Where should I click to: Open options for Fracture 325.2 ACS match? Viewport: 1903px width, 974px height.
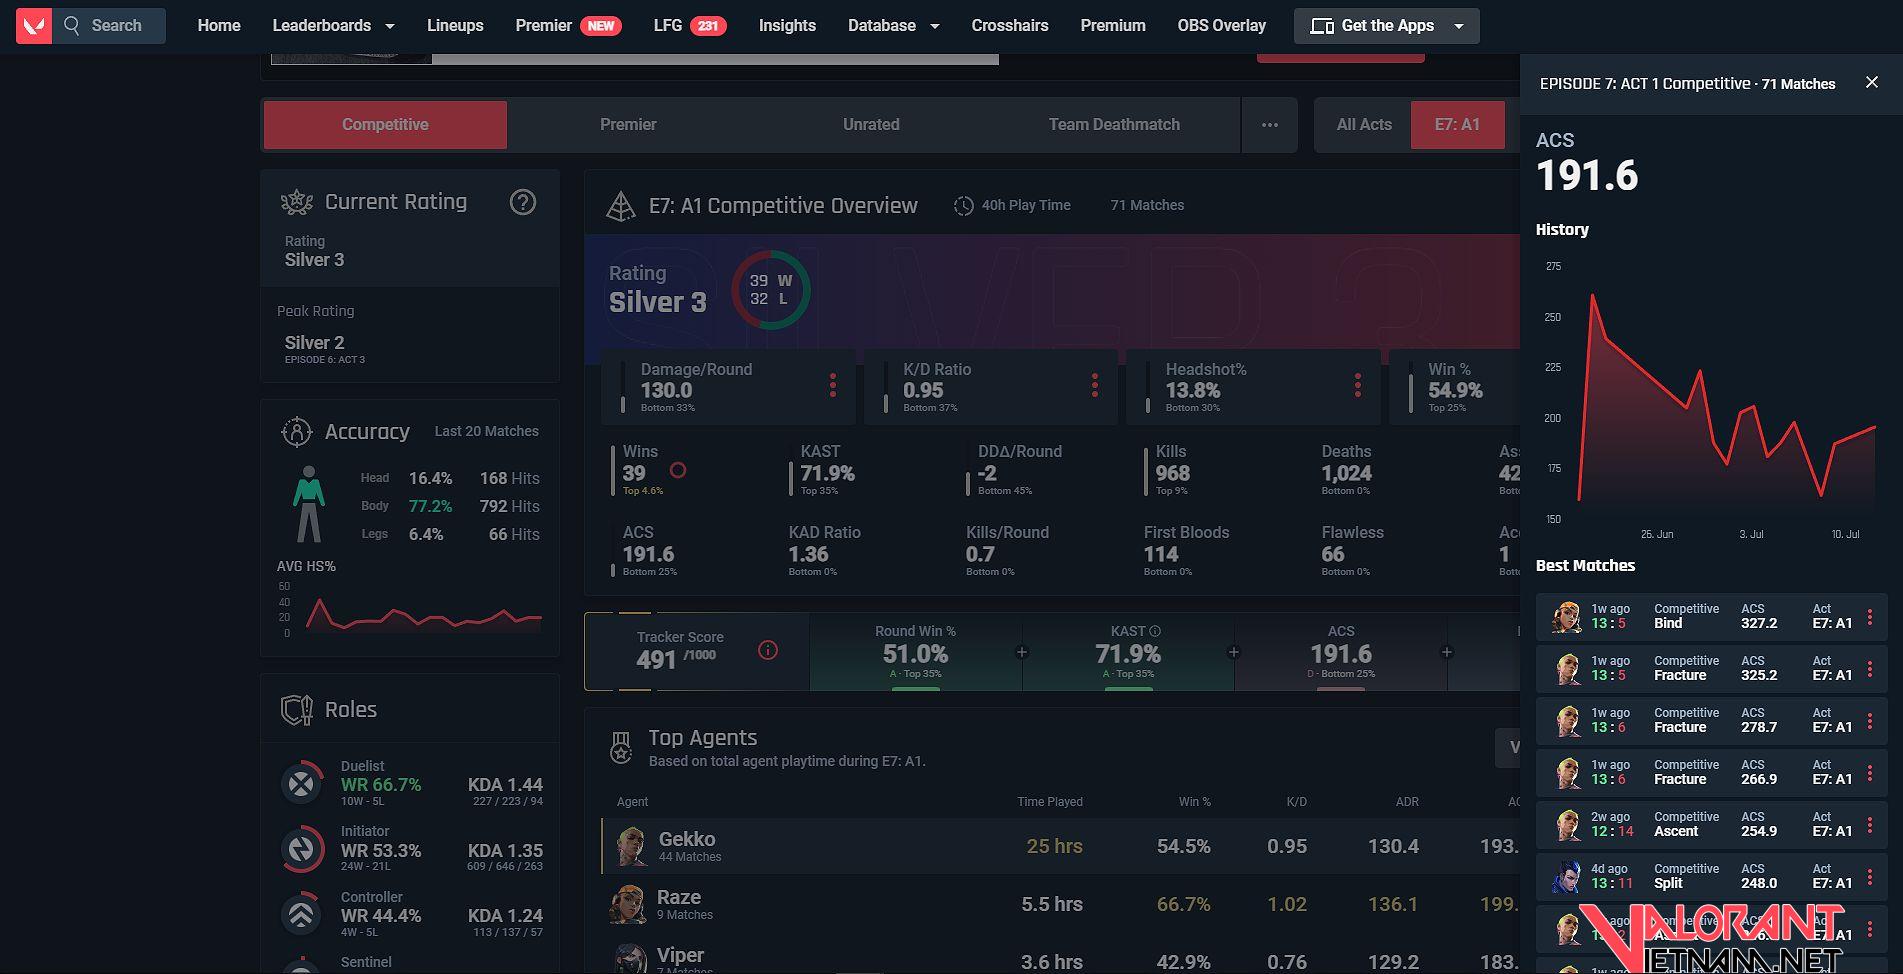point(1870,668)
